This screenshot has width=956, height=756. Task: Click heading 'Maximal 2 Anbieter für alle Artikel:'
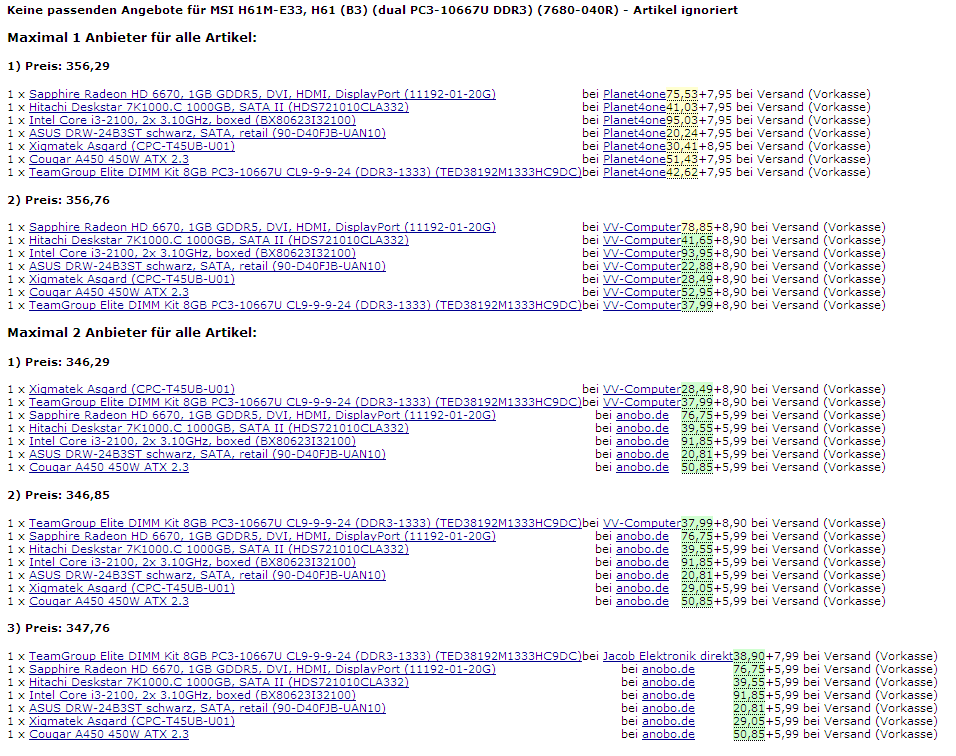tap(132, 333)
